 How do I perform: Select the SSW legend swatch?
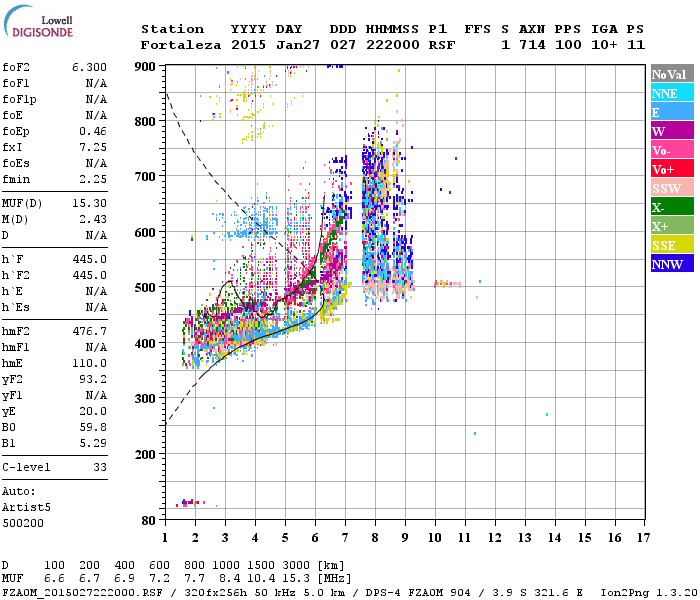click(670, 188)
